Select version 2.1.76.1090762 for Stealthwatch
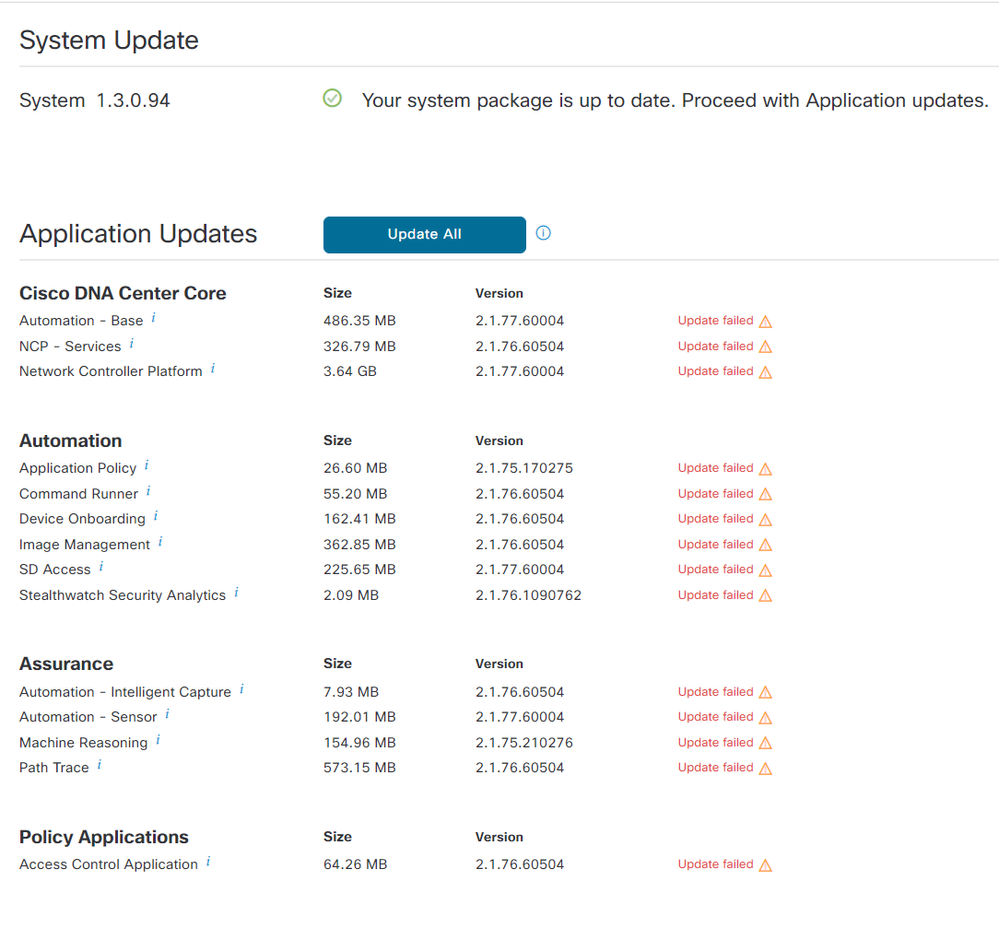 pyautogui.click(x=528, y=596)
